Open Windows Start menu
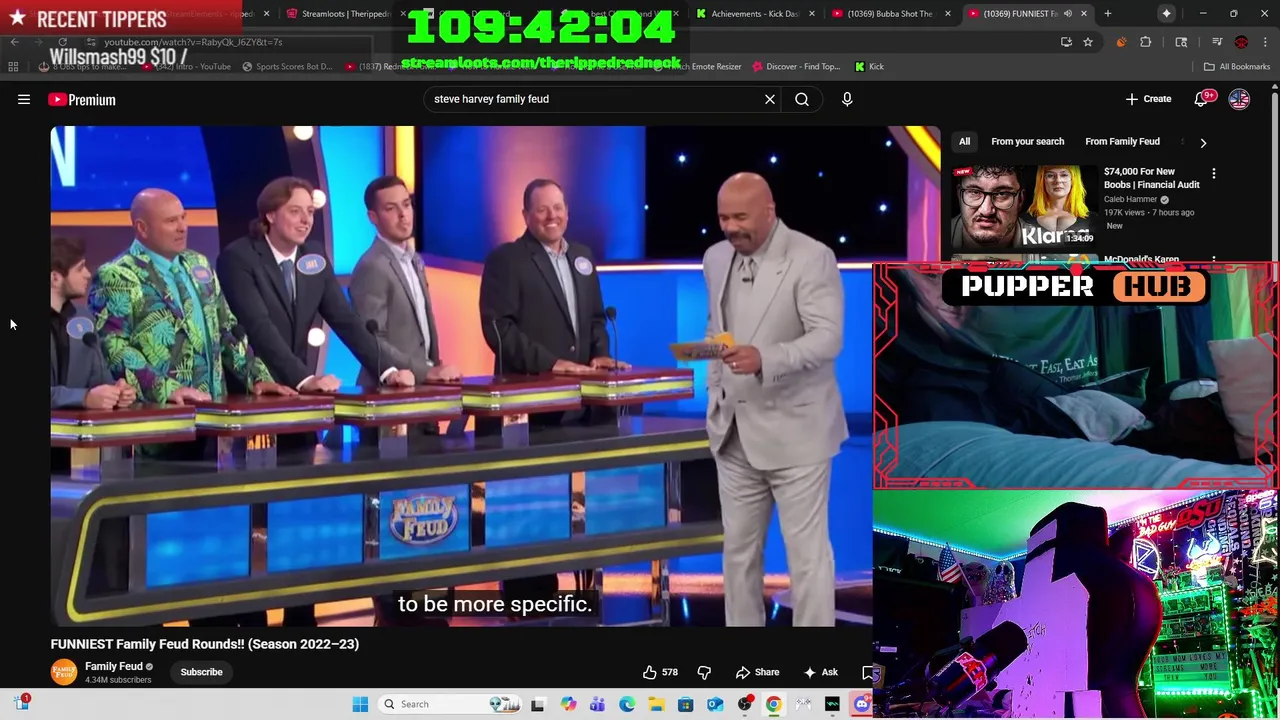Image resolution: width=1280 pixels, height=720 pixels. (x=360, y=704)
